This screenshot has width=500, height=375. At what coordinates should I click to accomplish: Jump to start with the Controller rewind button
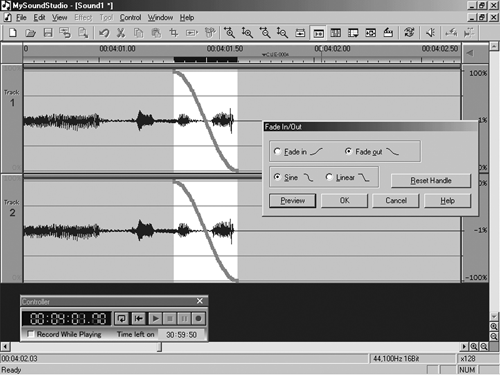(138, 318)
